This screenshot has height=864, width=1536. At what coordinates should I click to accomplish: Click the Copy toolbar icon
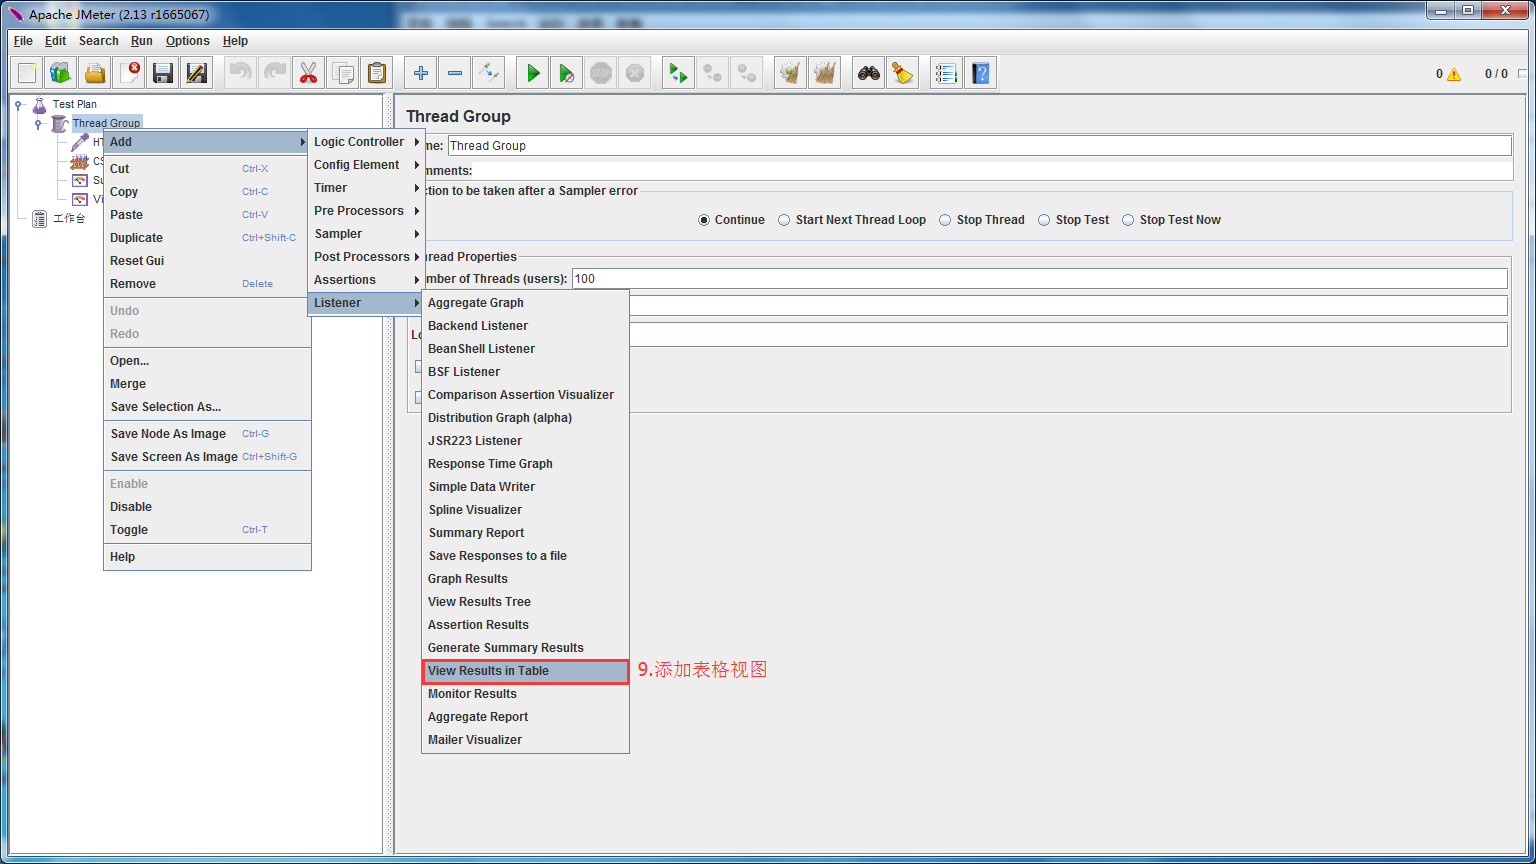[x=342, y=73]
